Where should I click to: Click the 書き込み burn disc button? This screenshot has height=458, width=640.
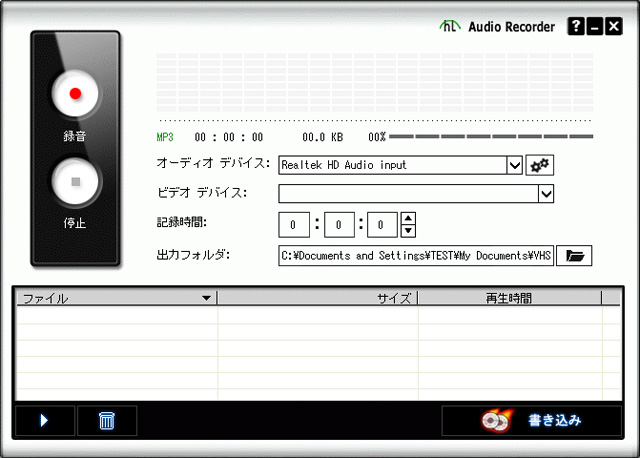click(531, 420)
